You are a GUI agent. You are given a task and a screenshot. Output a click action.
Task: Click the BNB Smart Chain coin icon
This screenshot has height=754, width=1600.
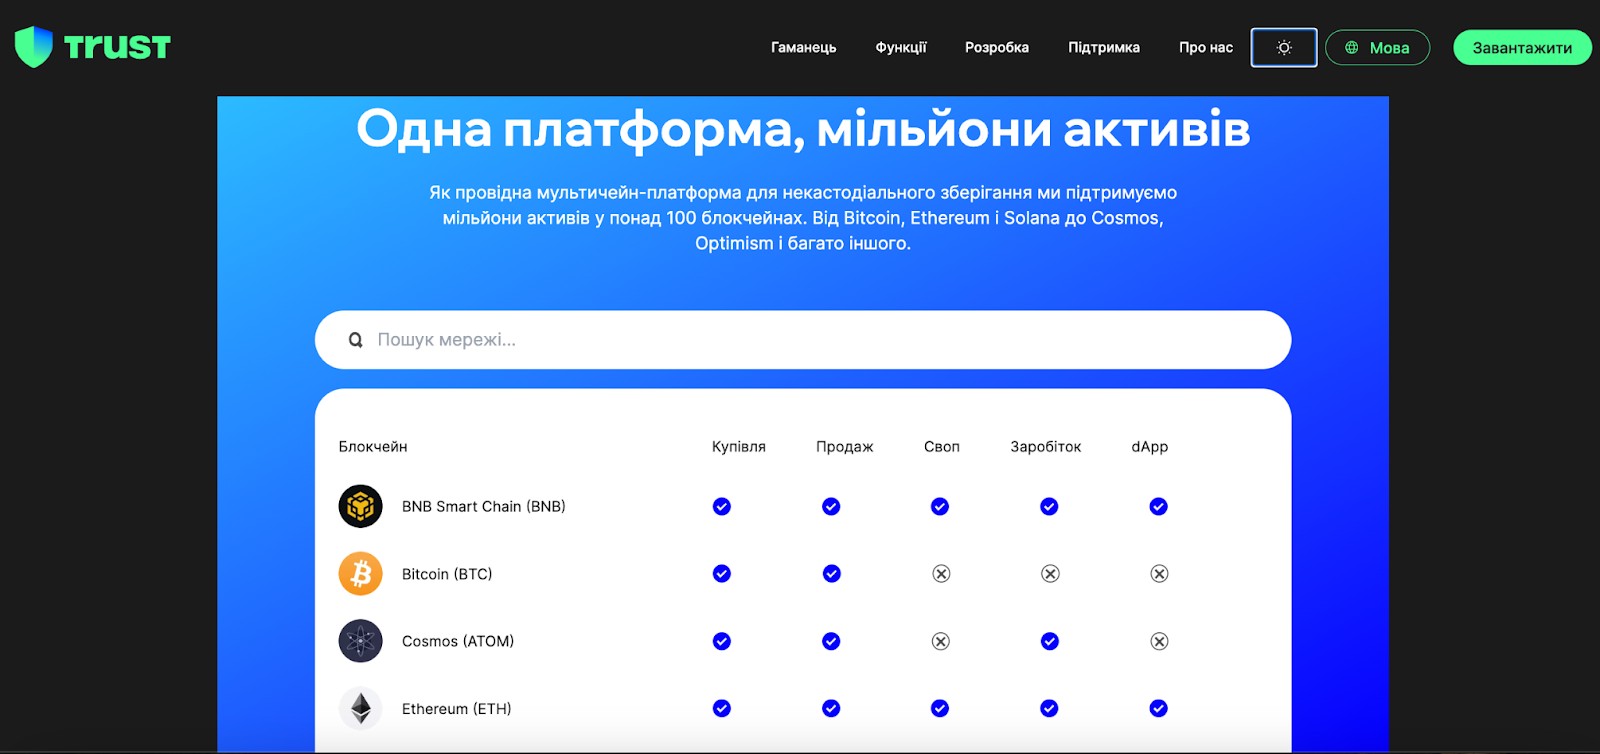tap(360, 506)
